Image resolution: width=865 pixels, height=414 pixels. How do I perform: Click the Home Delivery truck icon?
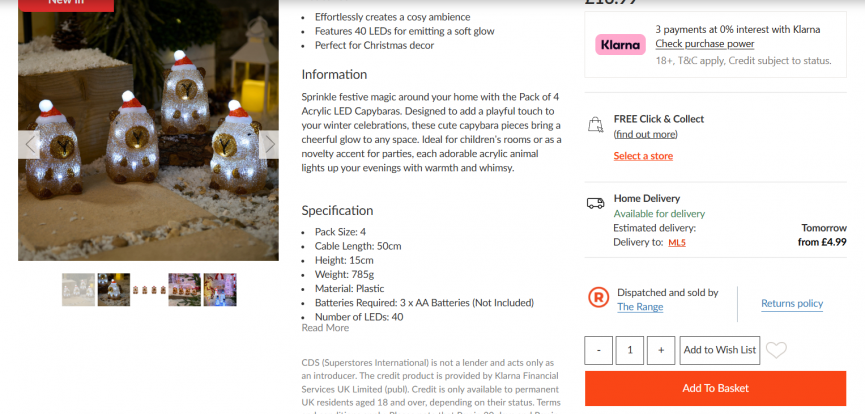click(x=595, y=203)
